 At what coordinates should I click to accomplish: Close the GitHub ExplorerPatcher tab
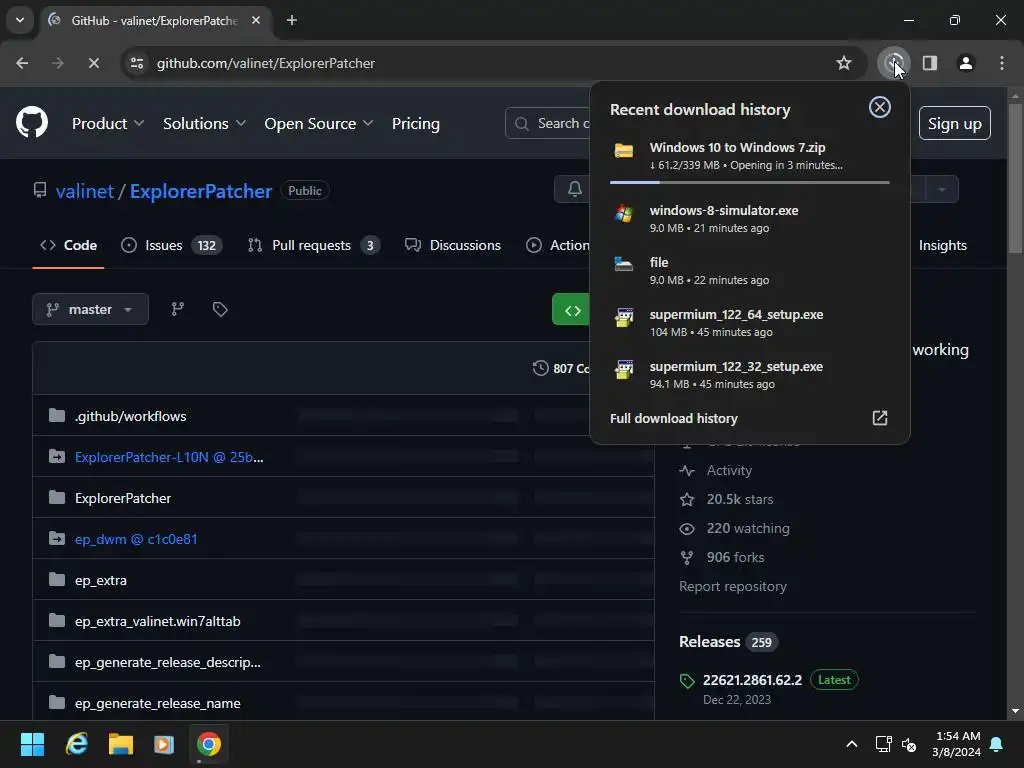(x=256, y=20)
